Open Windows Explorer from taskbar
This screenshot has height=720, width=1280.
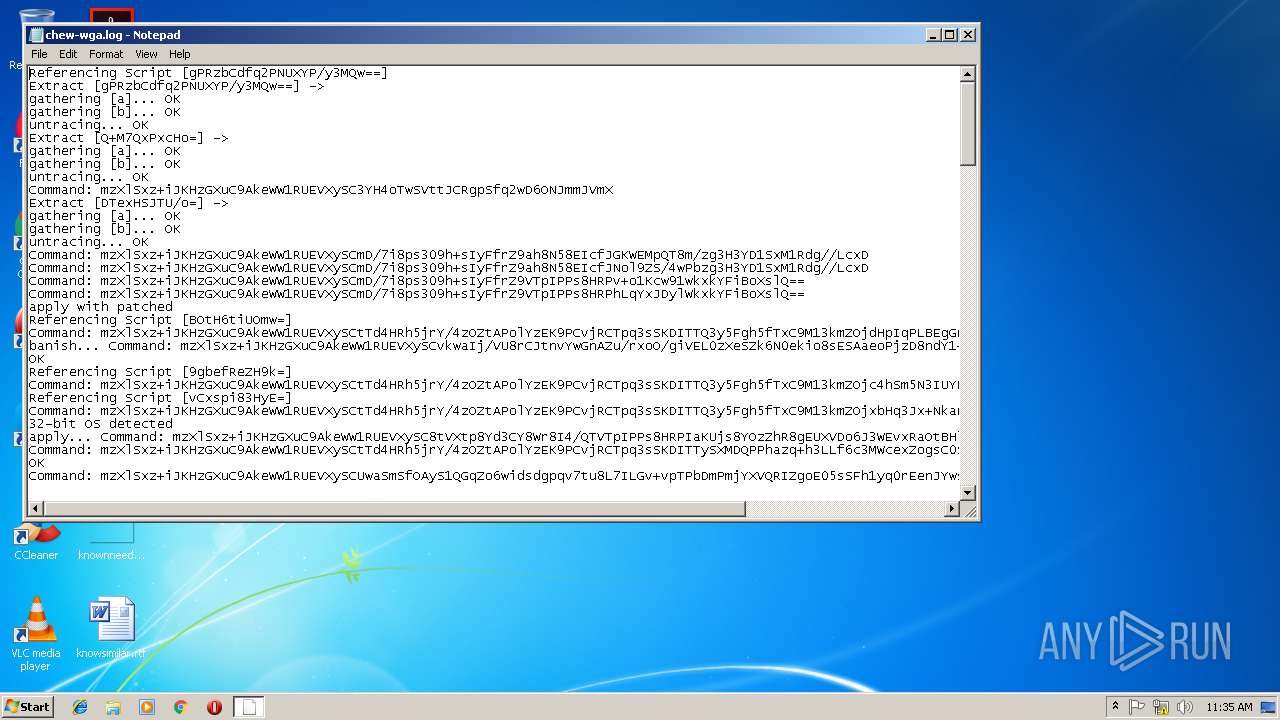pyautogui.click(x=113, y=707)
